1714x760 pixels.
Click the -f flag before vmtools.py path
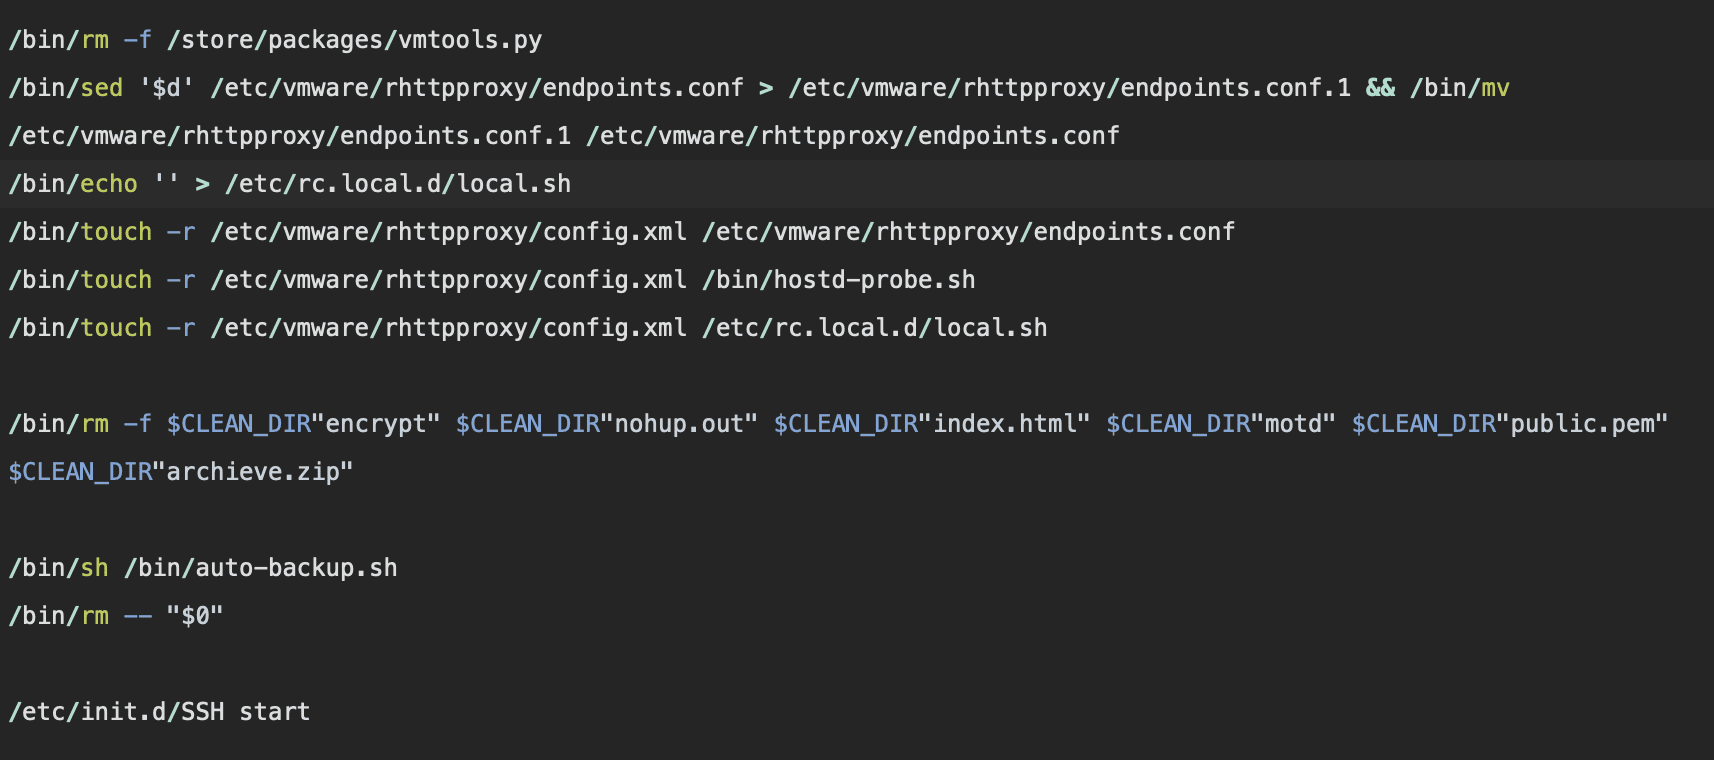137,40
